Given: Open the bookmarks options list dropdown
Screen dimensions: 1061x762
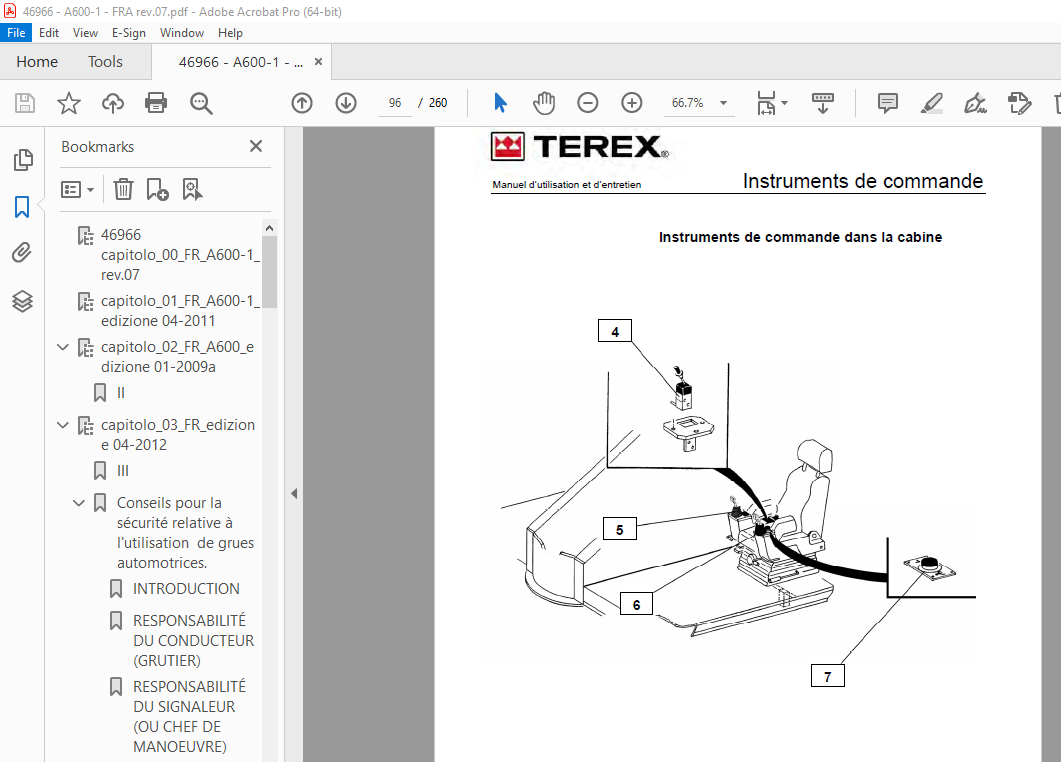Looking at the screenshot, I should coord(76,189).
